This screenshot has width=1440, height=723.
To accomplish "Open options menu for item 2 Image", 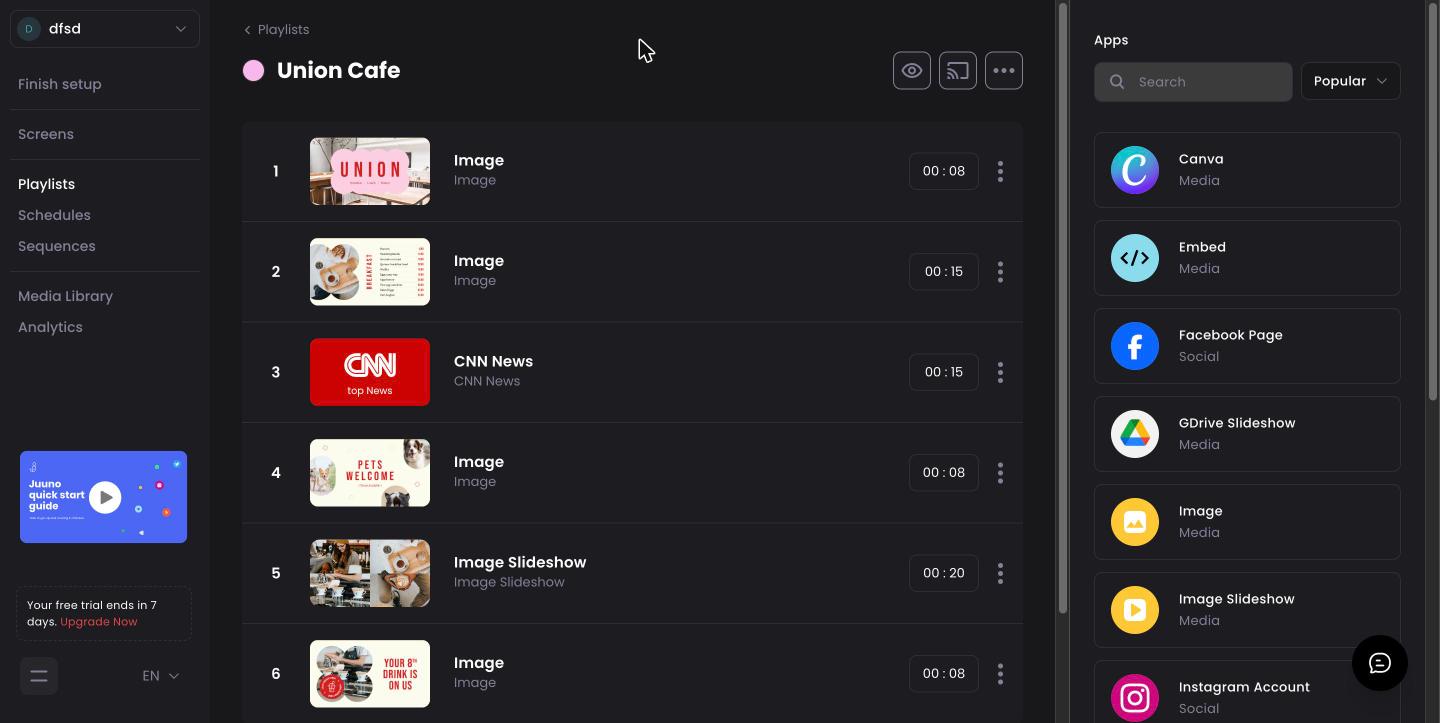I will (x=1000, y=272).
